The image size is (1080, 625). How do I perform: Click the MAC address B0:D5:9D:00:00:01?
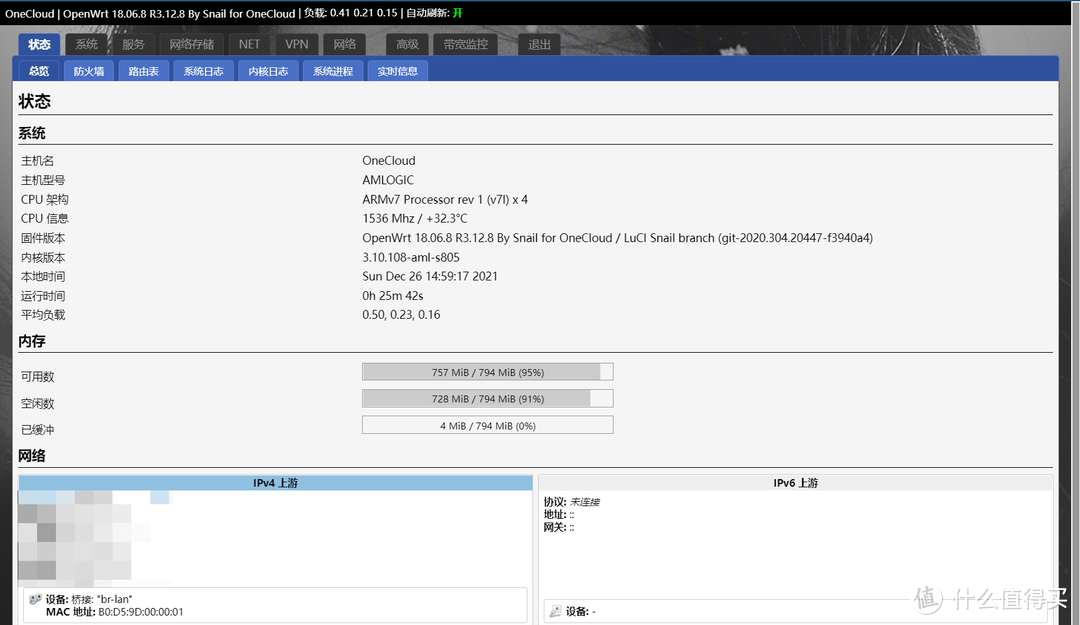tap(141, 612)
